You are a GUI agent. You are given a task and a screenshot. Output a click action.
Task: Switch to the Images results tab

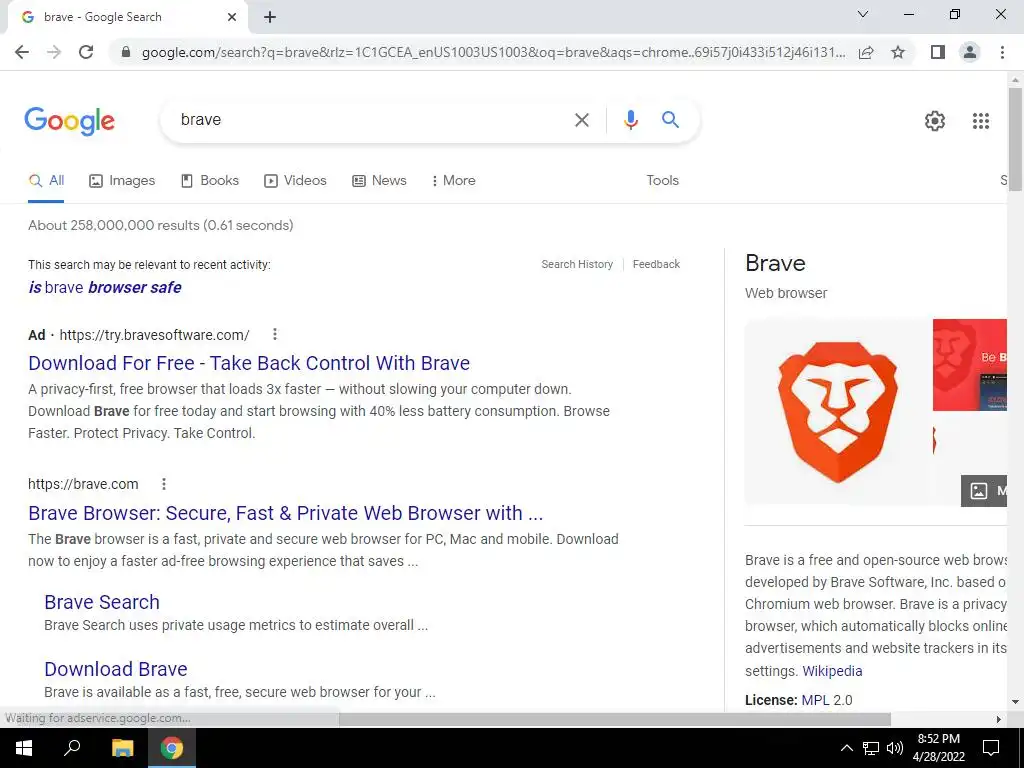(122, 180)
